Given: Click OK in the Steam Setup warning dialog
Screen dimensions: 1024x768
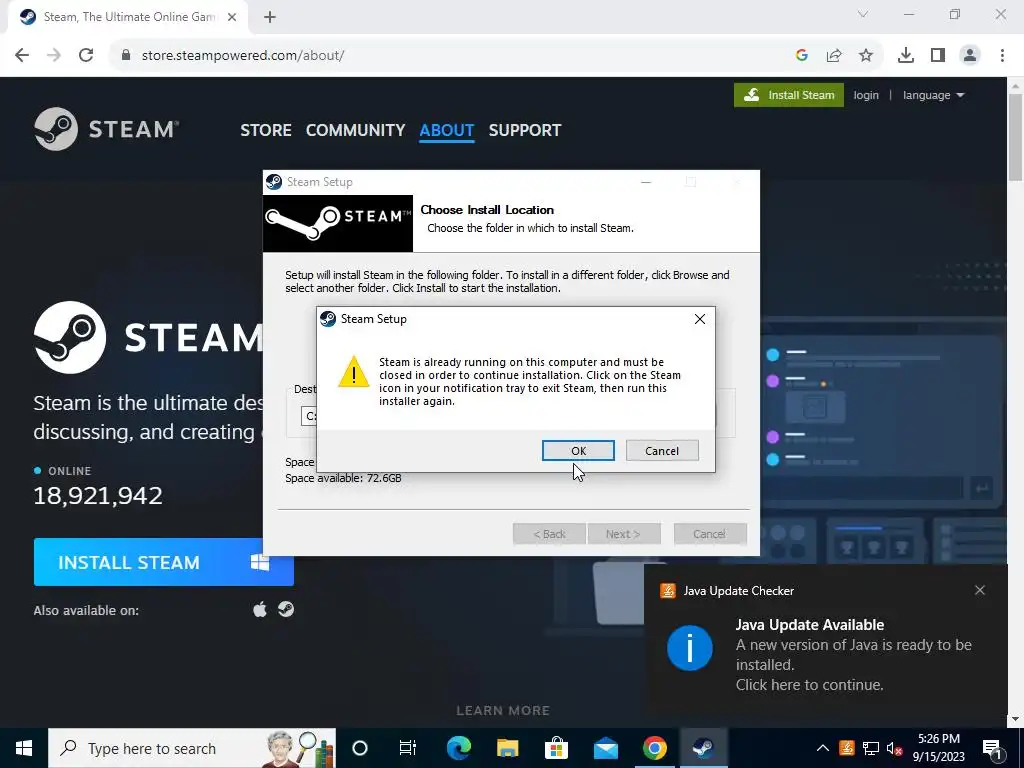Looking at the screenshot, I should [578, 451].
